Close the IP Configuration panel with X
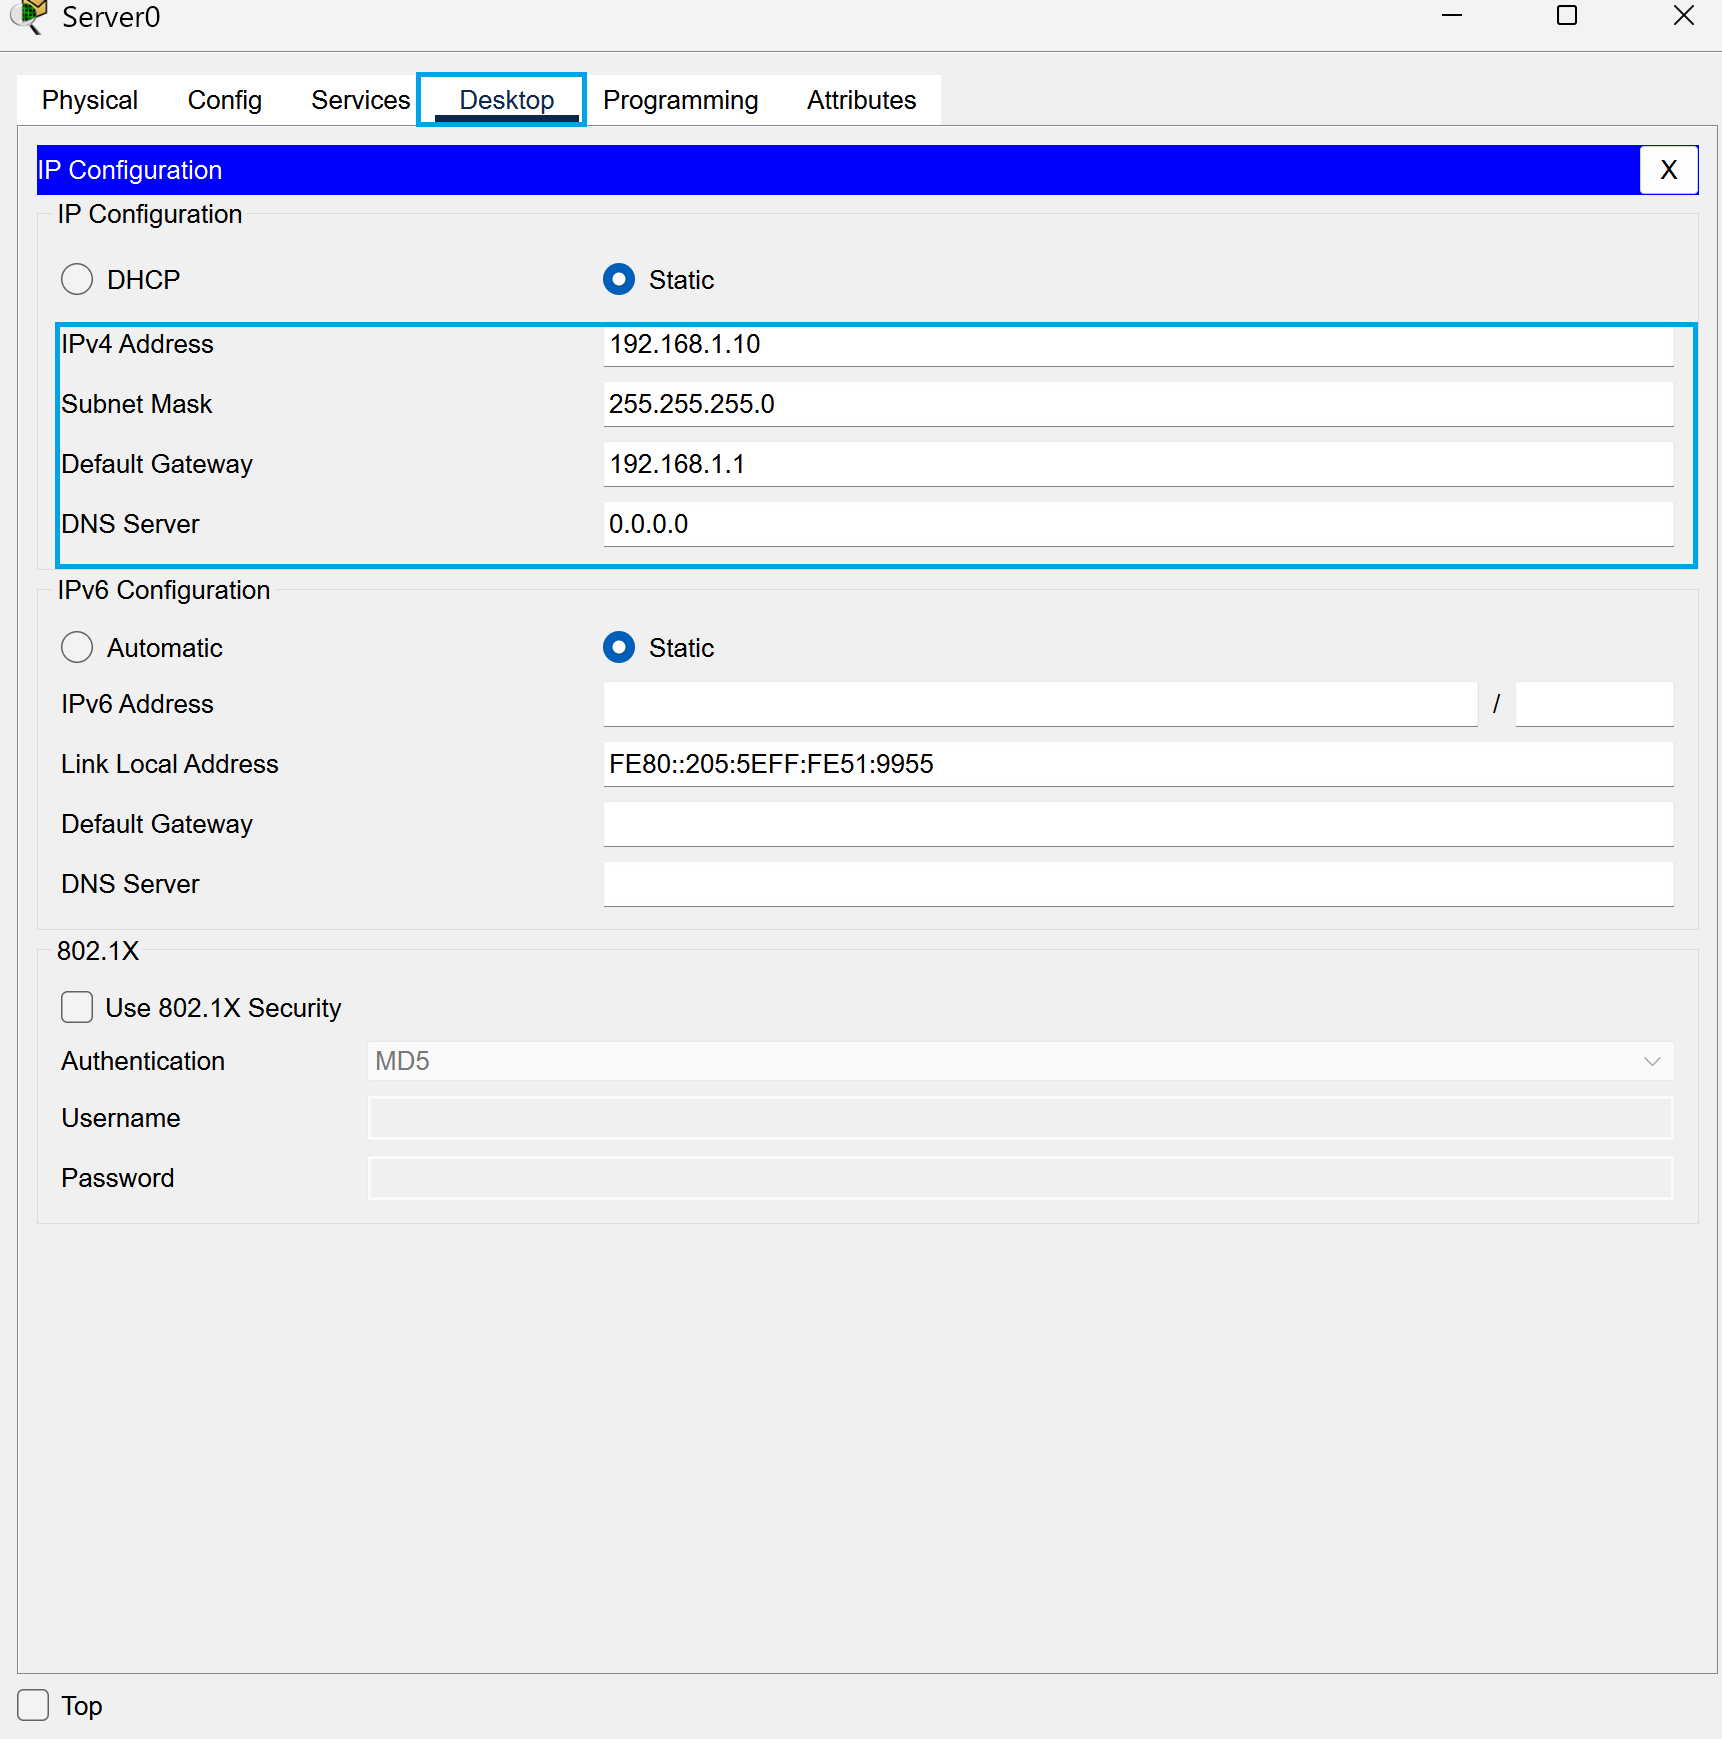The height and width of the screenshot is (1739, 1722). coord(1668,170)
